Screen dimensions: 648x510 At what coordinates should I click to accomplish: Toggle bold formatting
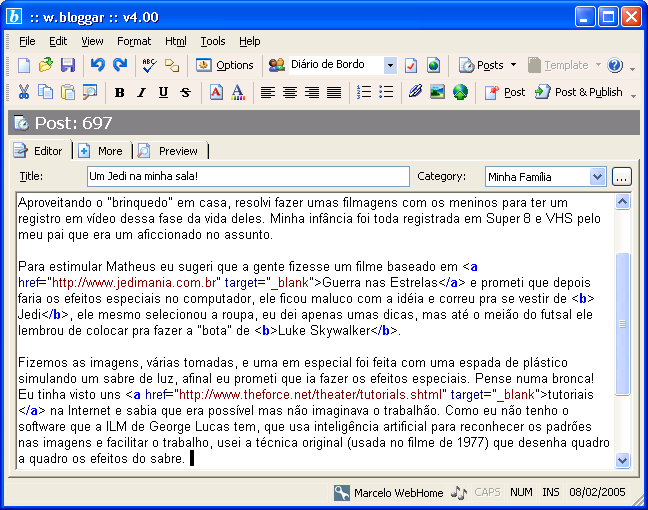coord(119,92)
